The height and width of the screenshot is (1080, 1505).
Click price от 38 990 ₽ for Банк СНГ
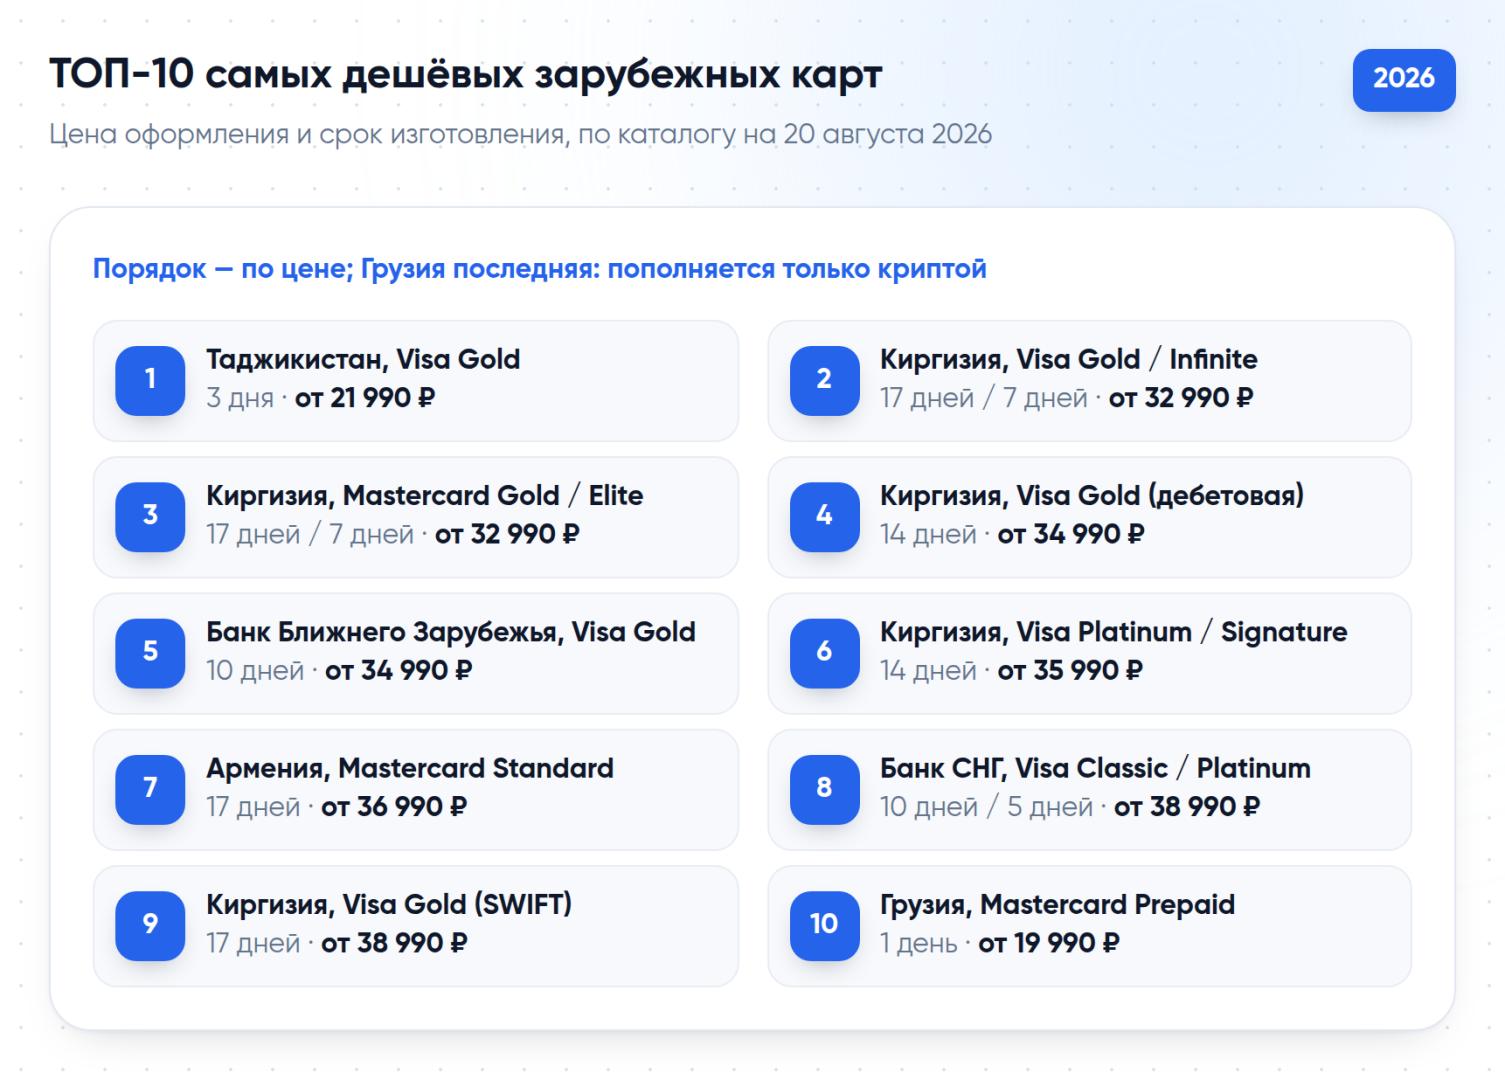(1187, 807)
